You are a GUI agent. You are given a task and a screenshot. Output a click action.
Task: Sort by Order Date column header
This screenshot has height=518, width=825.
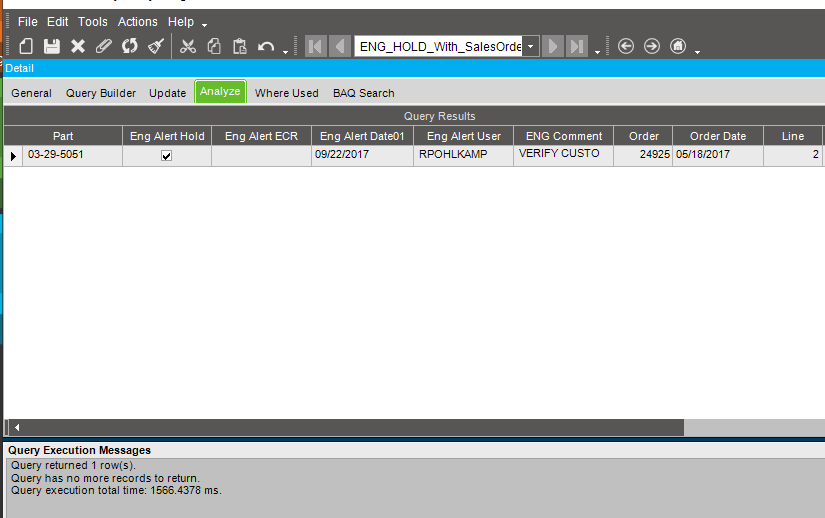click(x=718, y=136)
